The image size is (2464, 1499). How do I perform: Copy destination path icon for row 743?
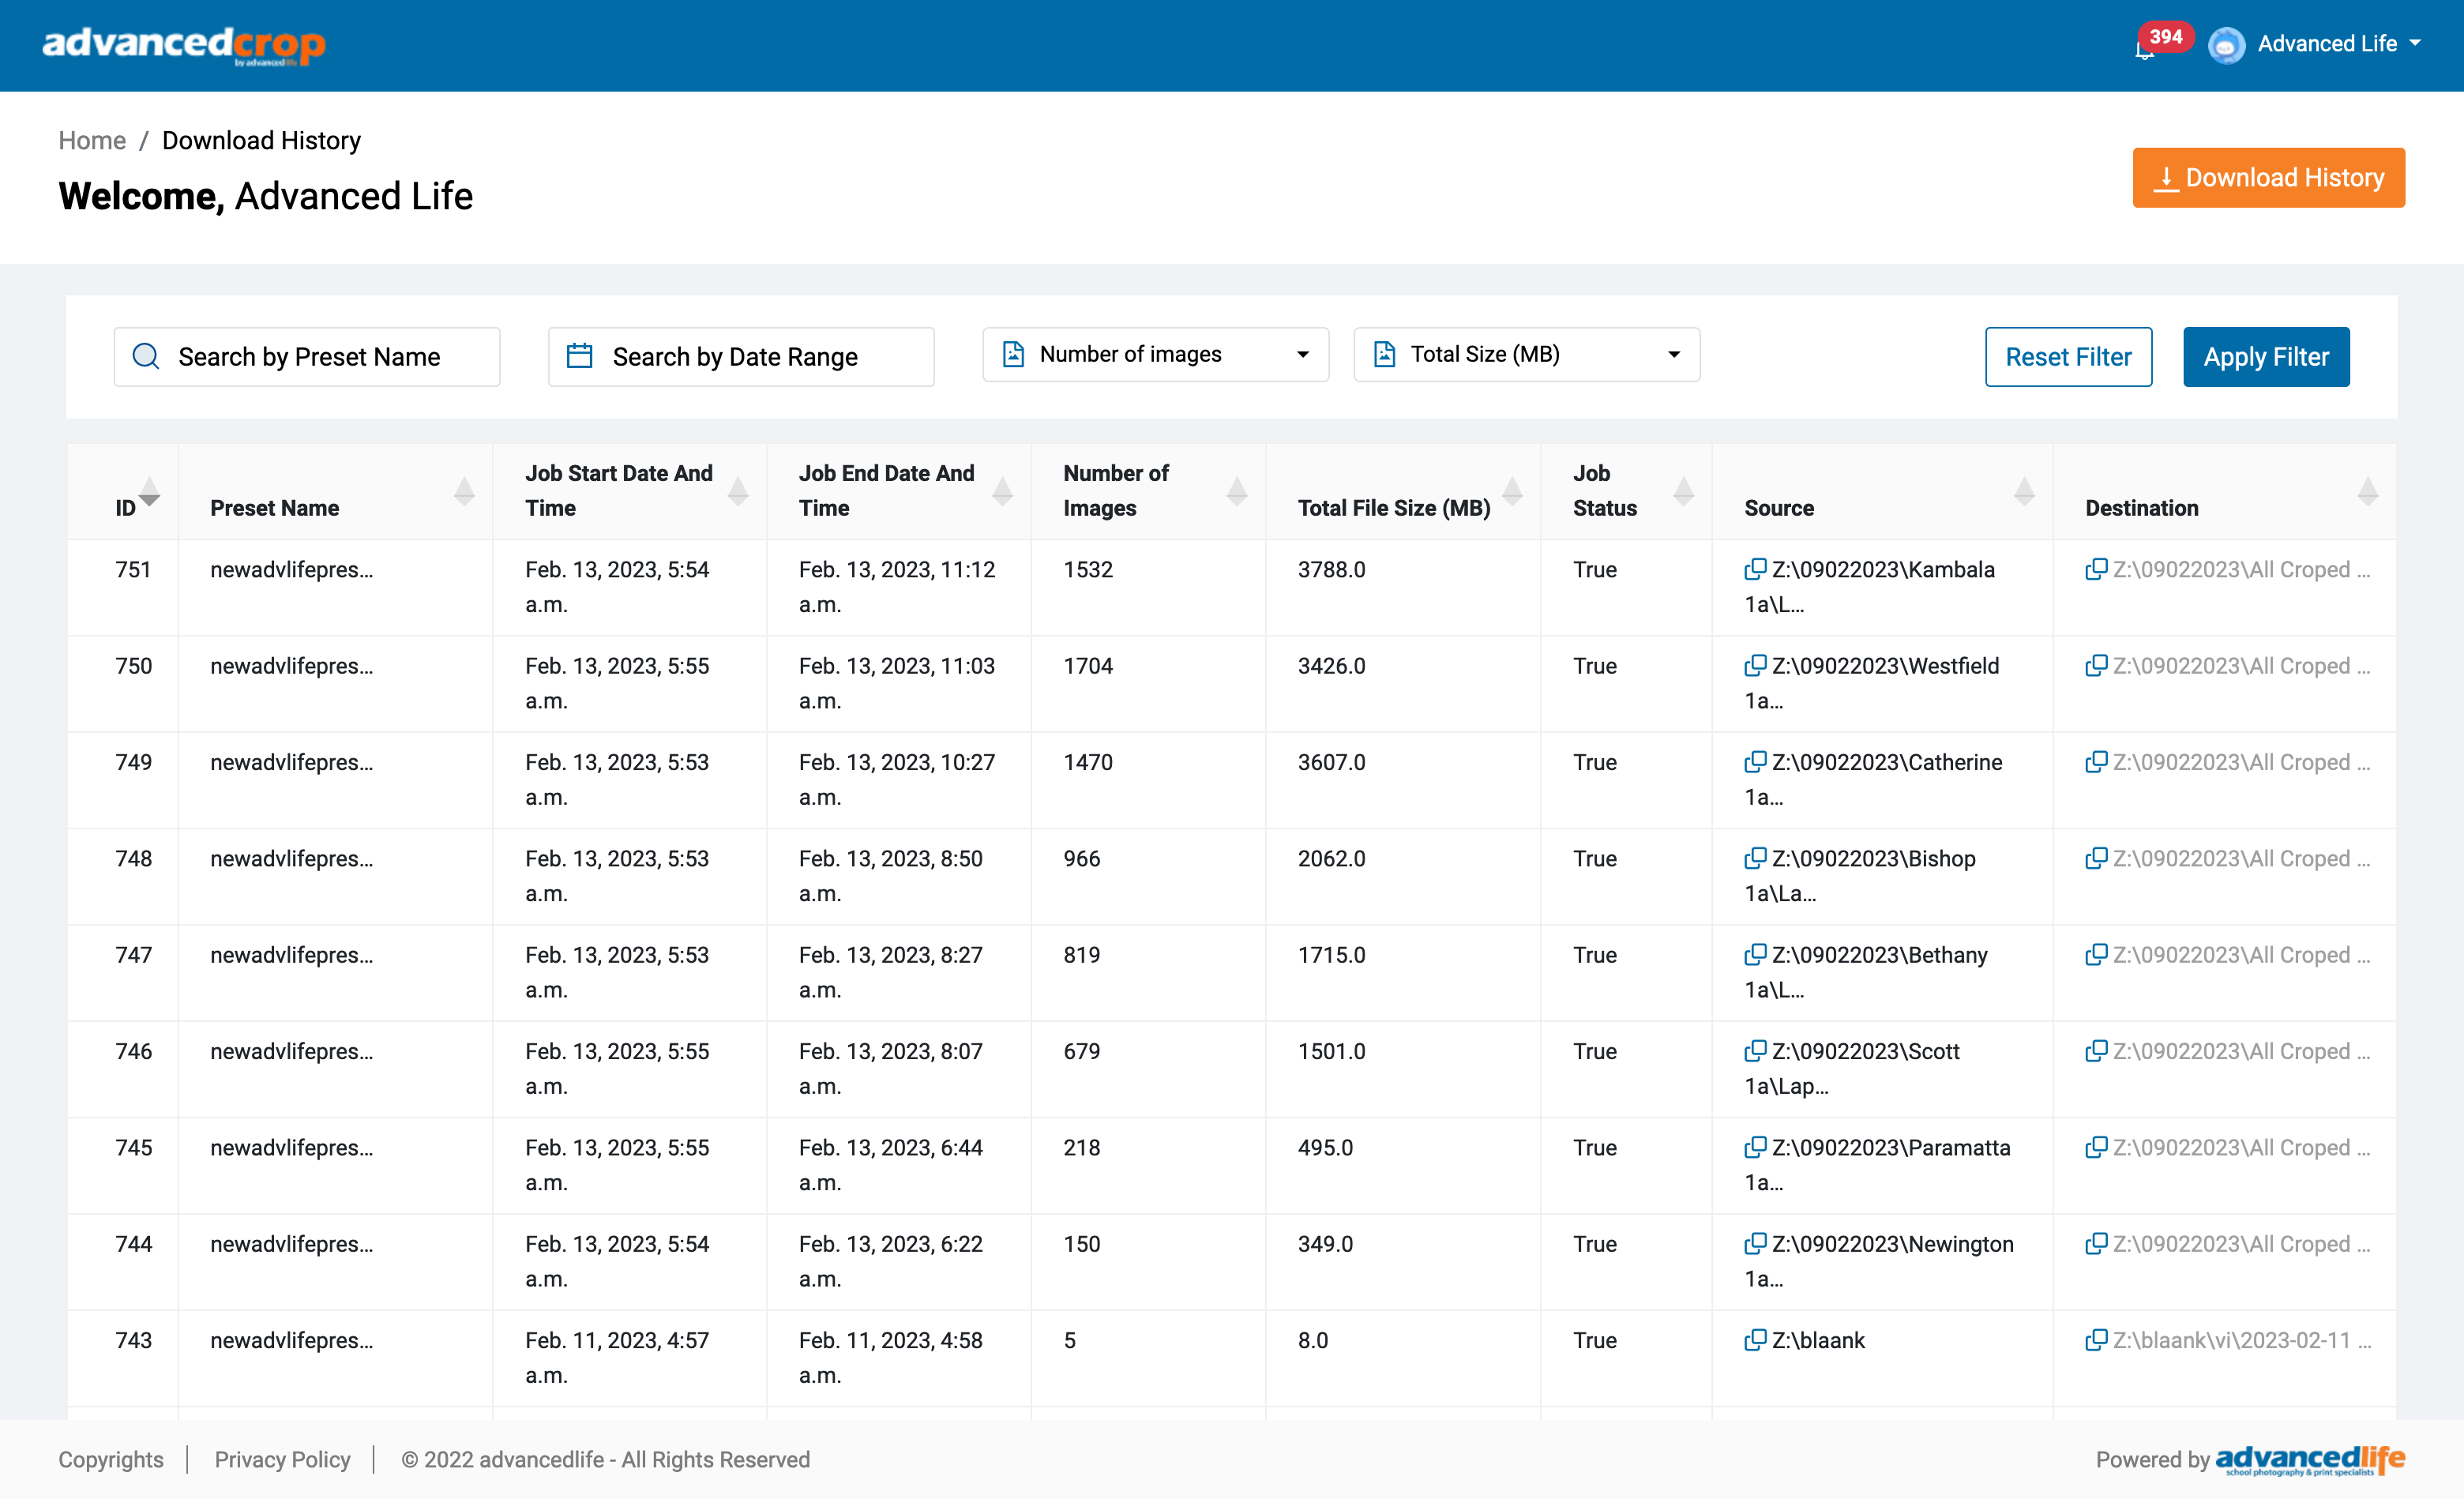[x=2096, y=1340]
